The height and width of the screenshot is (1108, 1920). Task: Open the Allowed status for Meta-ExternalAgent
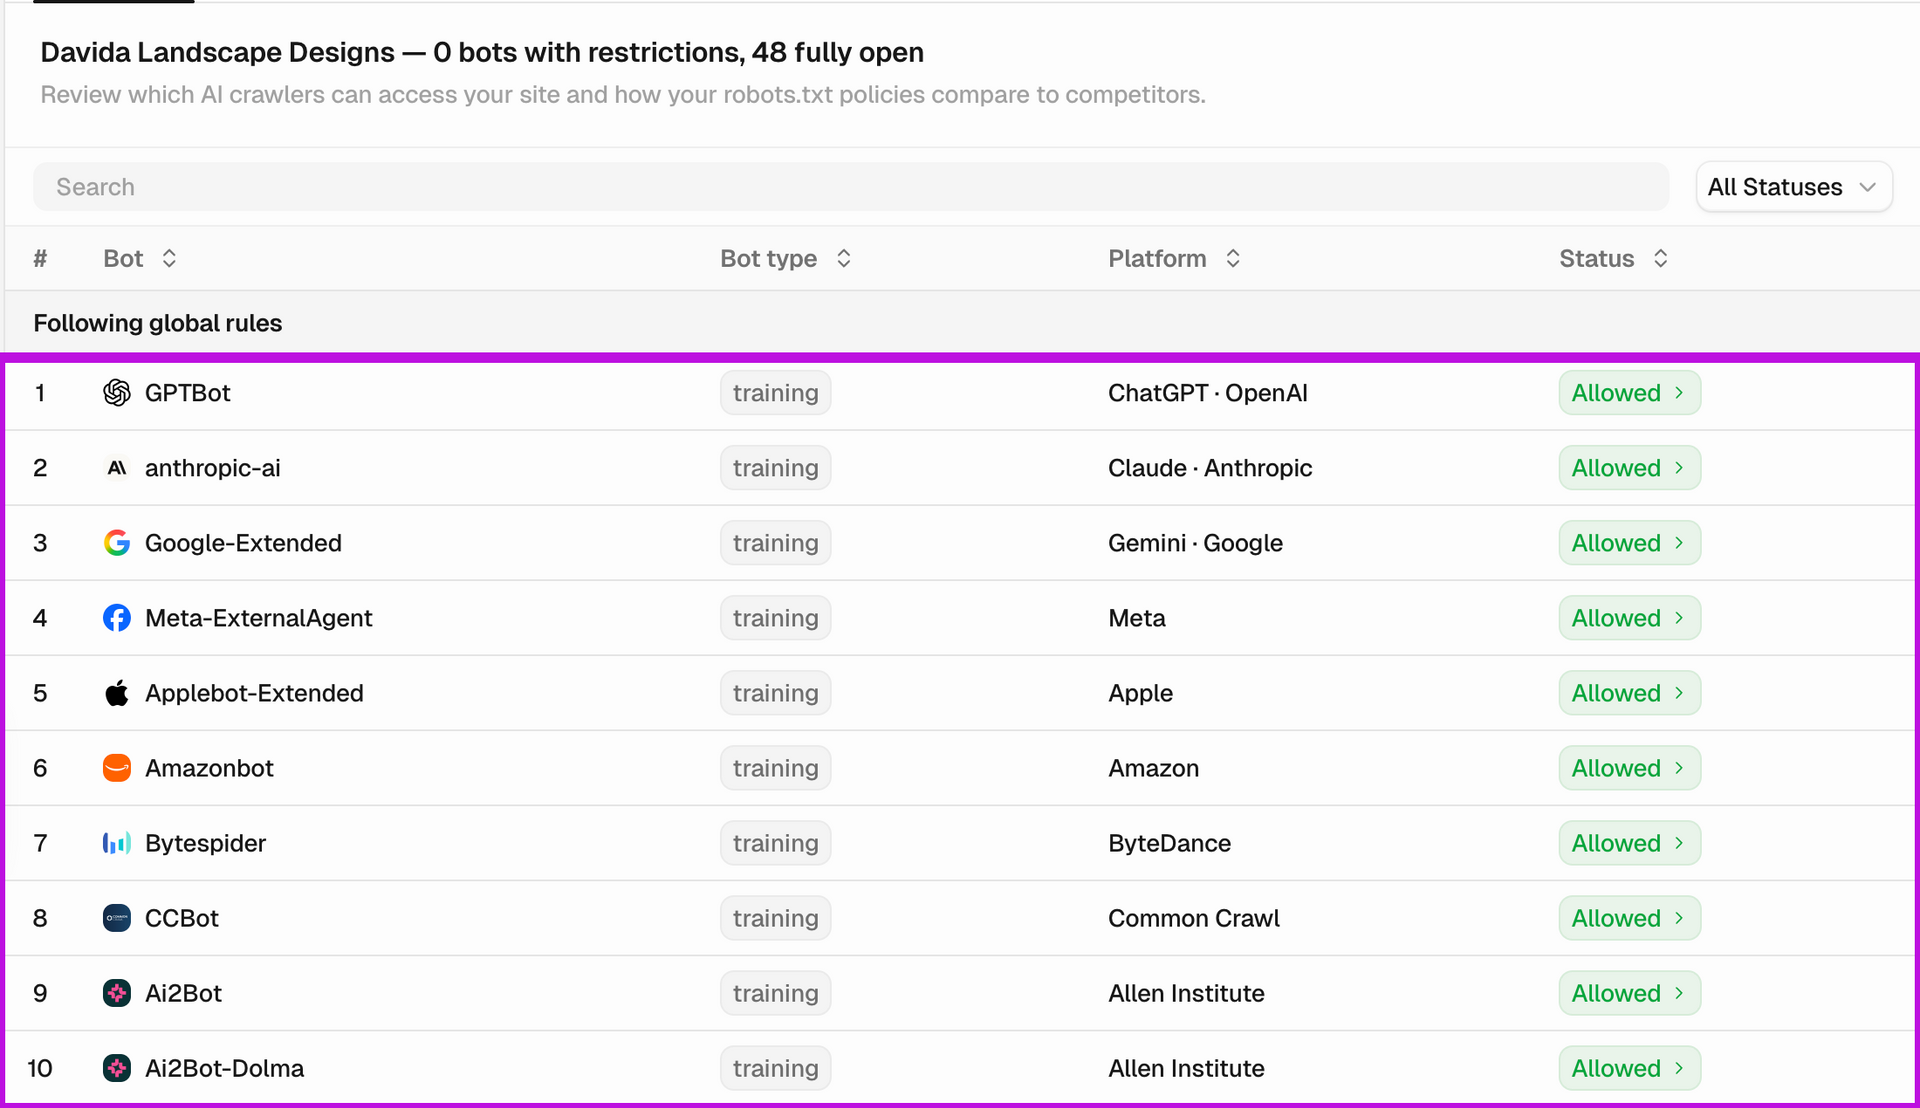[1629, 618]
